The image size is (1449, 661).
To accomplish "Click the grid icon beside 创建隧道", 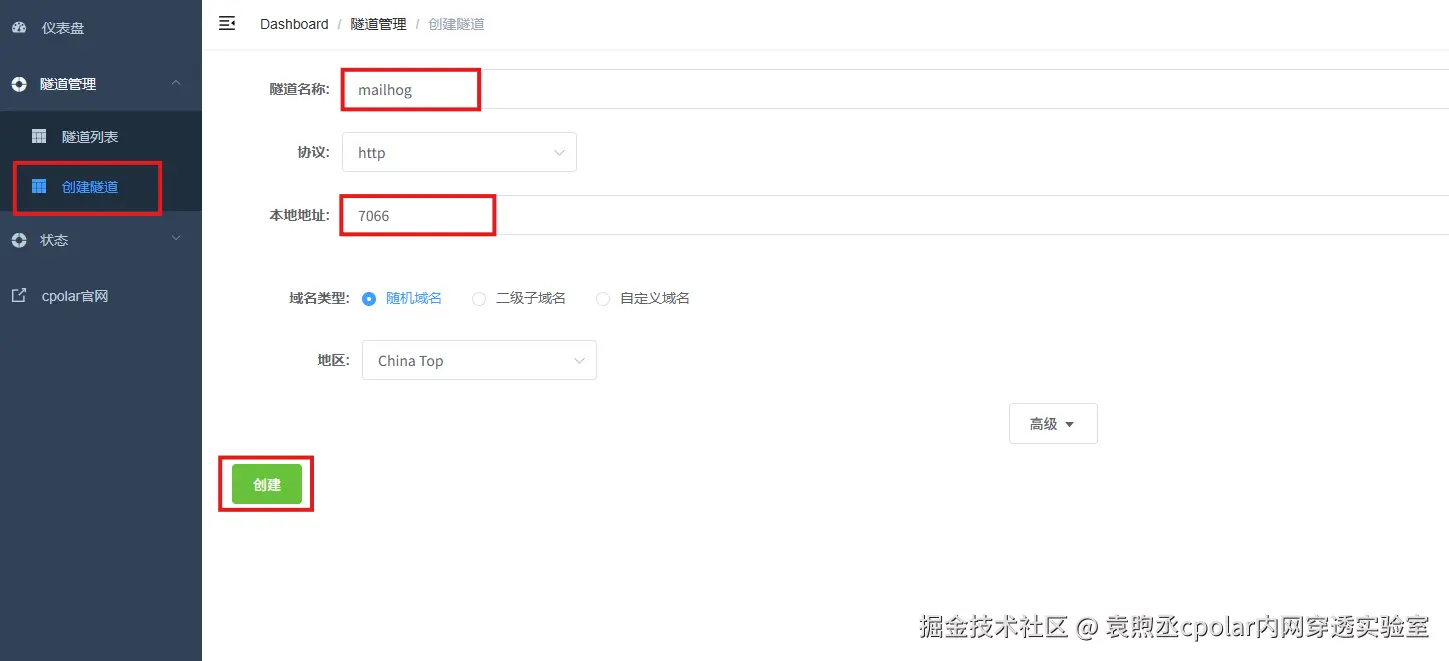I will point(39,186).
